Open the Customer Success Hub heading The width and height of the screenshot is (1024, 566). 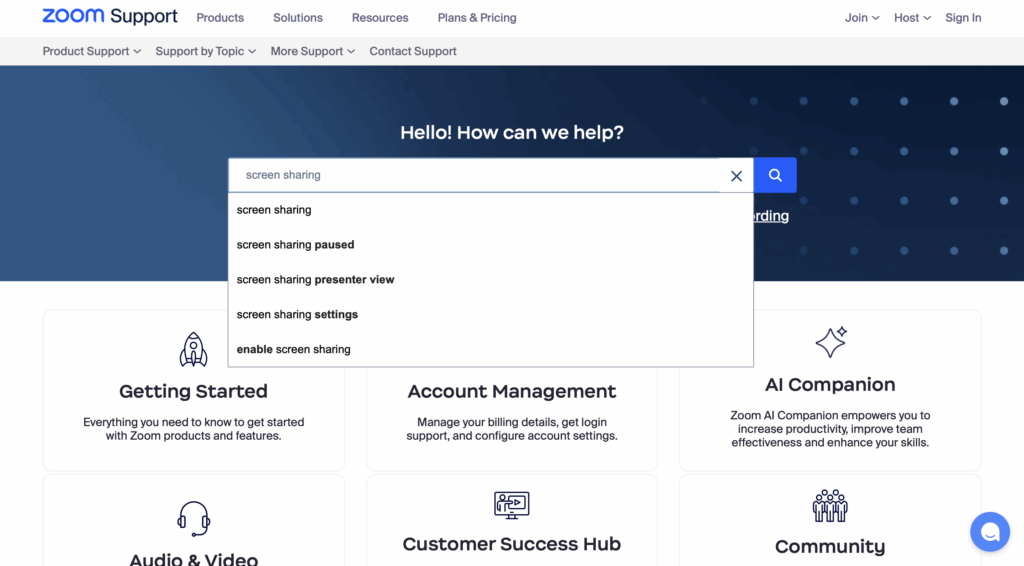click(x=511, y=544)
